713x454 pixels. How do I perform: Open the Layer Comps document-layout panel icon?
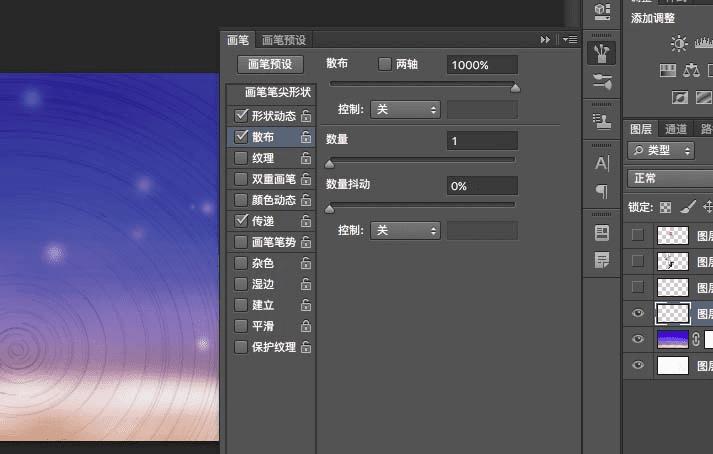point(602,232)
